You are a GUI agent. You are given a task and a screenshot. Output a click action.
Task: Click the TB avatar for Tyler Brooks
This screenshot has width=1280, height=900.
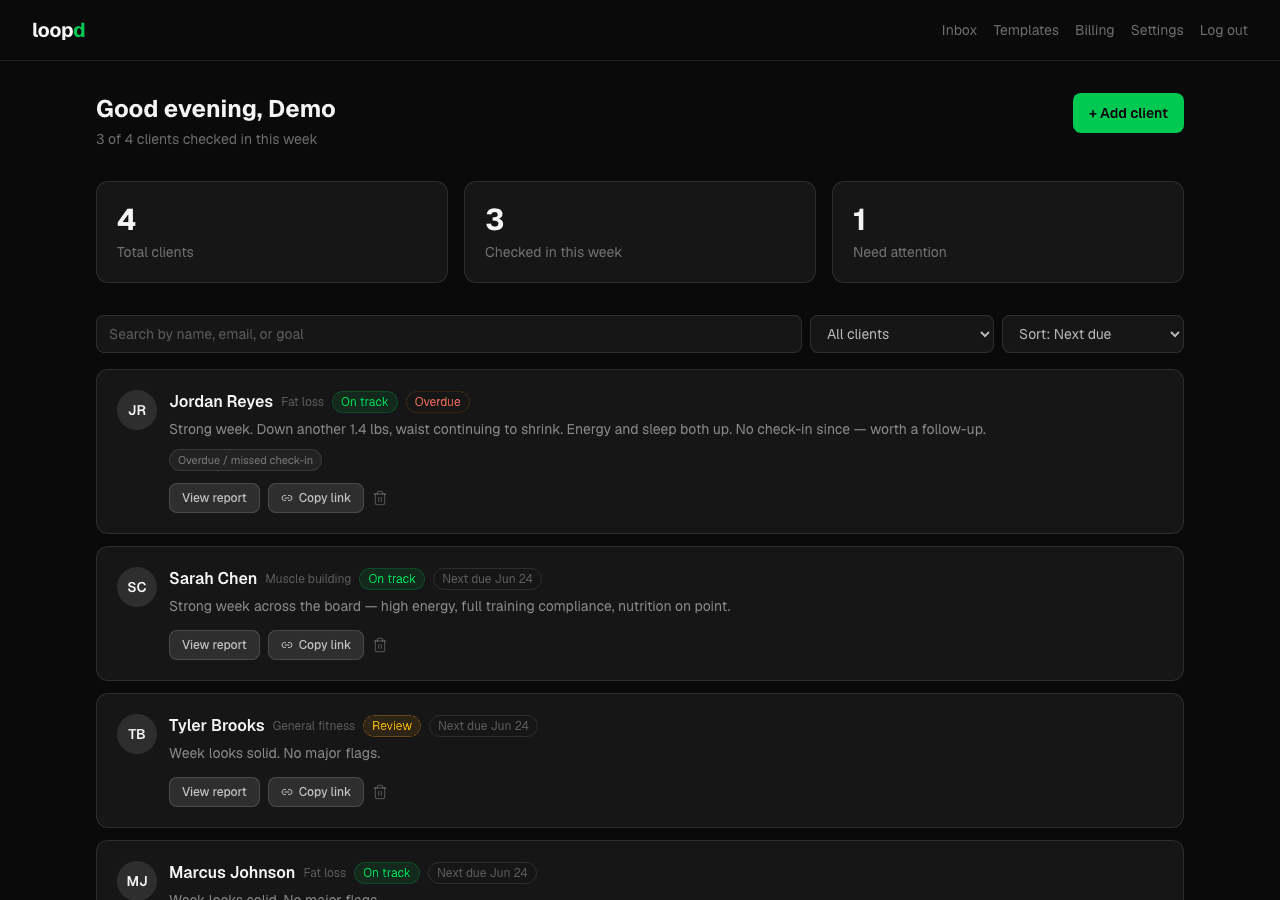click(137, 734)
